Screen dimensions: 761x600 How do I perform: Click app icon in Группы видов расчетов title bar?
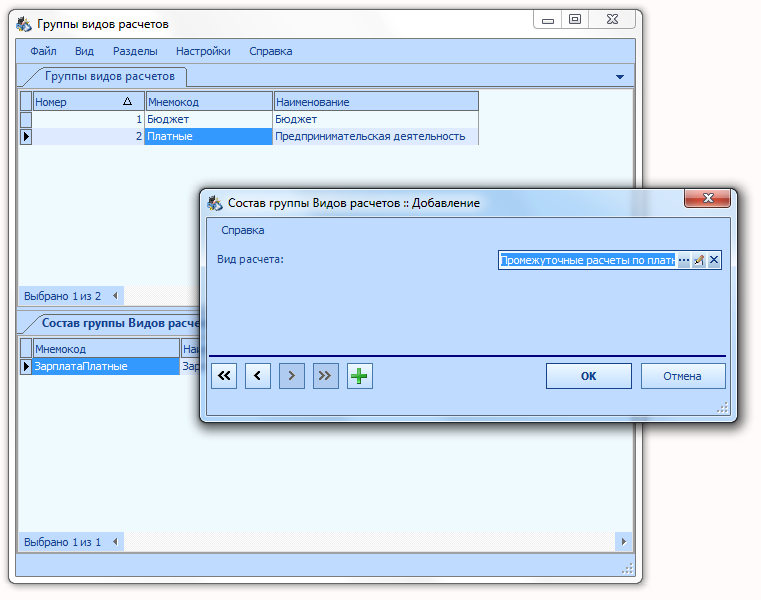[x=24, y=24]
